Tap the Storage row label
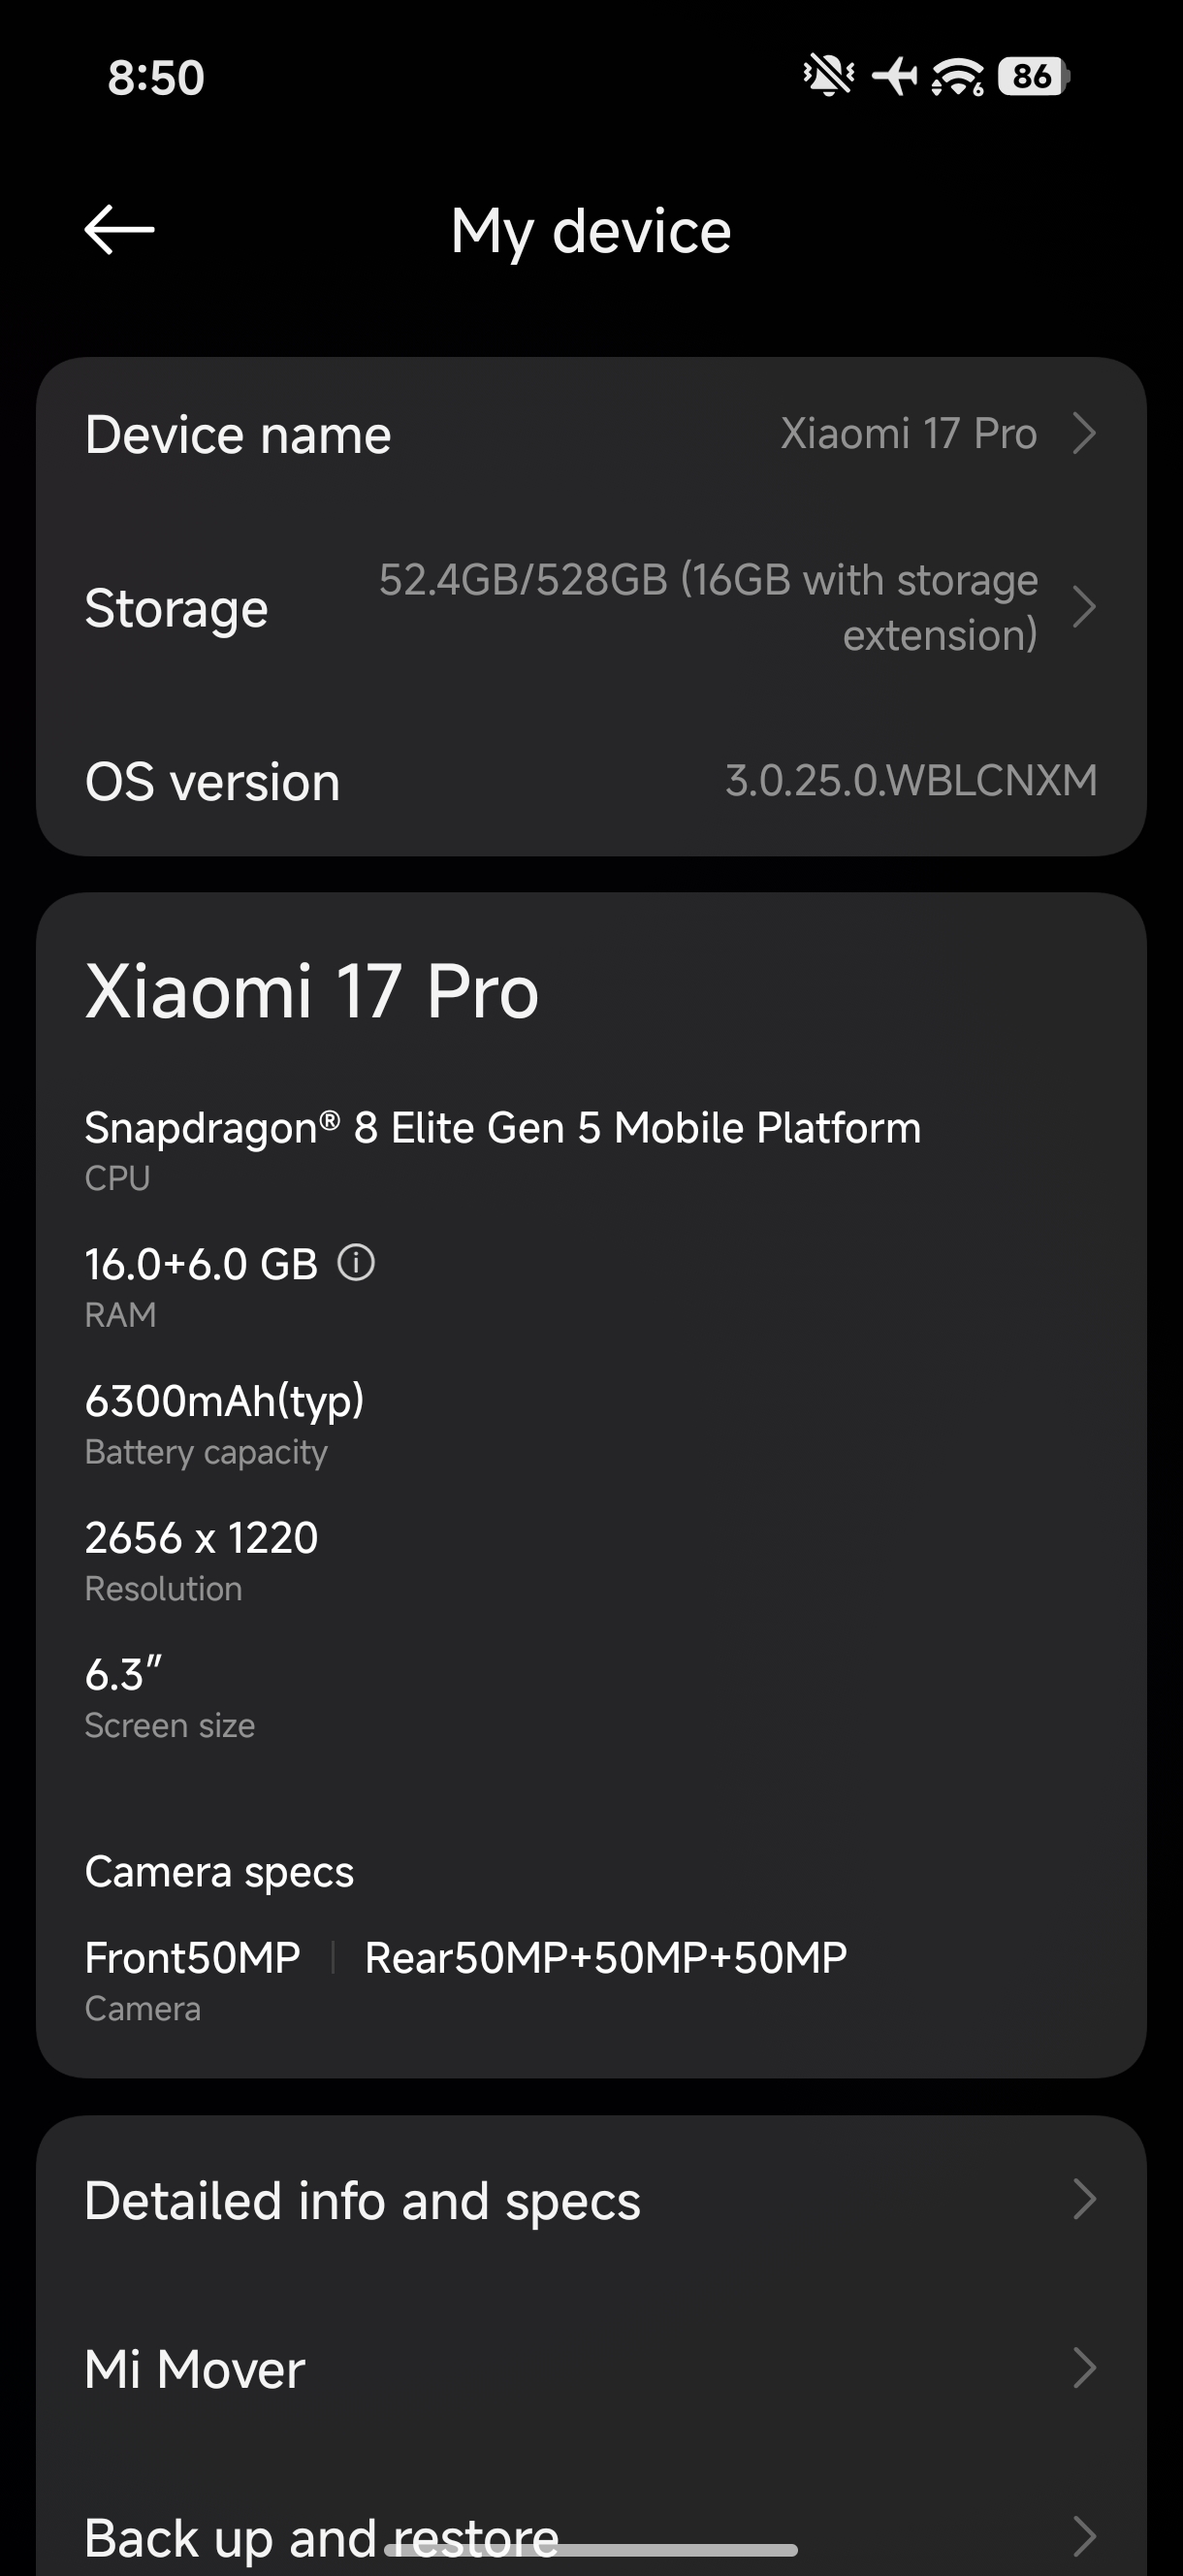 pos(177,608)
